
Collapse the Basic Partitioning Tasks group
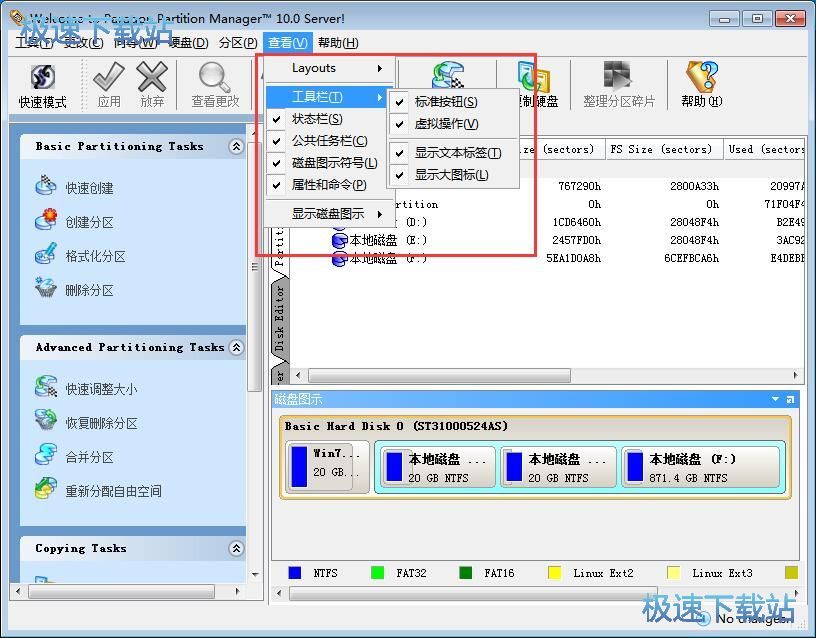236,146
